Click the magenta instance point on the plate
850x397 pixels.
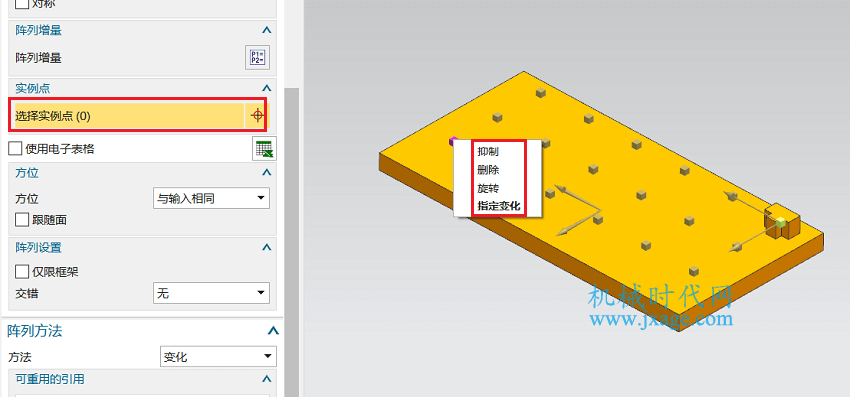453,142
